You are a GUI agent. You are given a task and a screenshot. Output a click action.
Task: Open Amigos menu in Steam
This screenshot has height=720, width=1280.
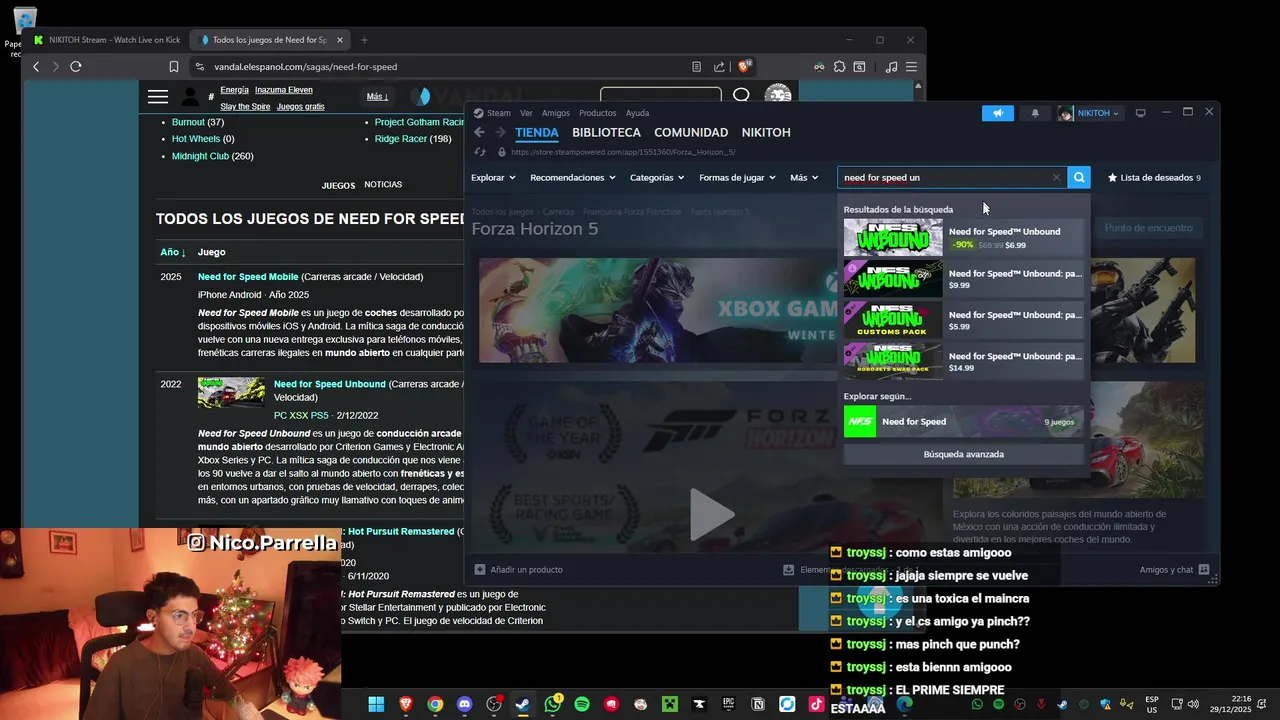pos(555,113)
